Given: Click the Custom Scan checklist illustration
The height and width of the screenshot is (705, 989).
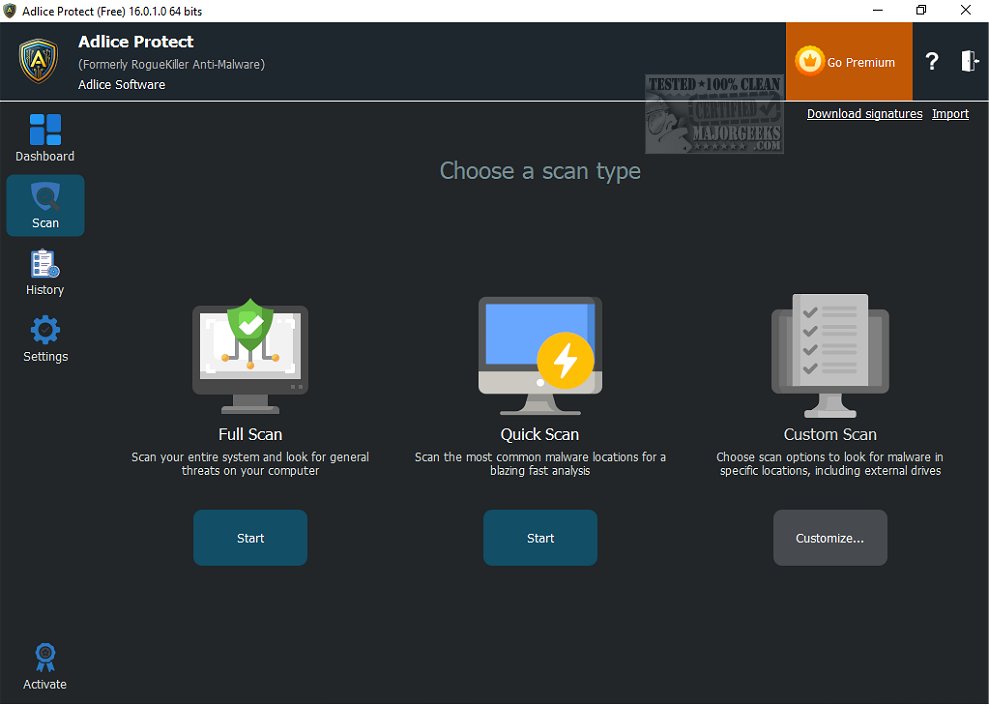Looking at the screenshot, I should pos(830,356).
